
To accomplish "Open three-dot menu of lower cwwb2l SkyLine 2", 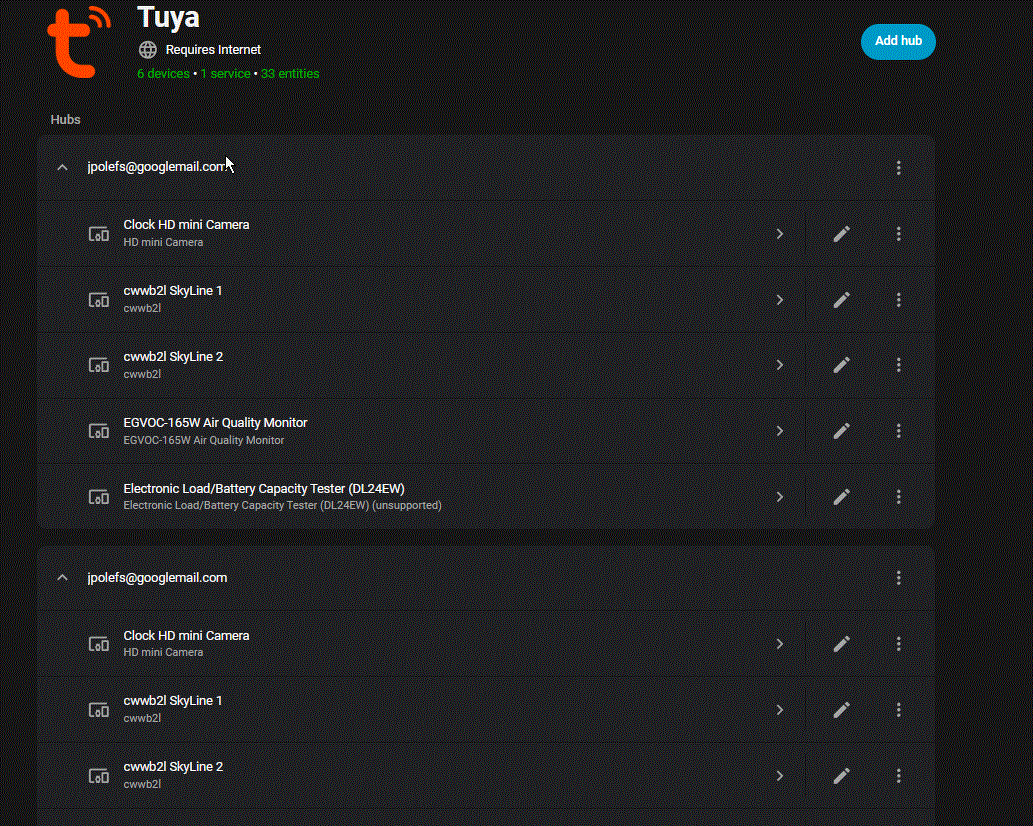I will 899,776.
